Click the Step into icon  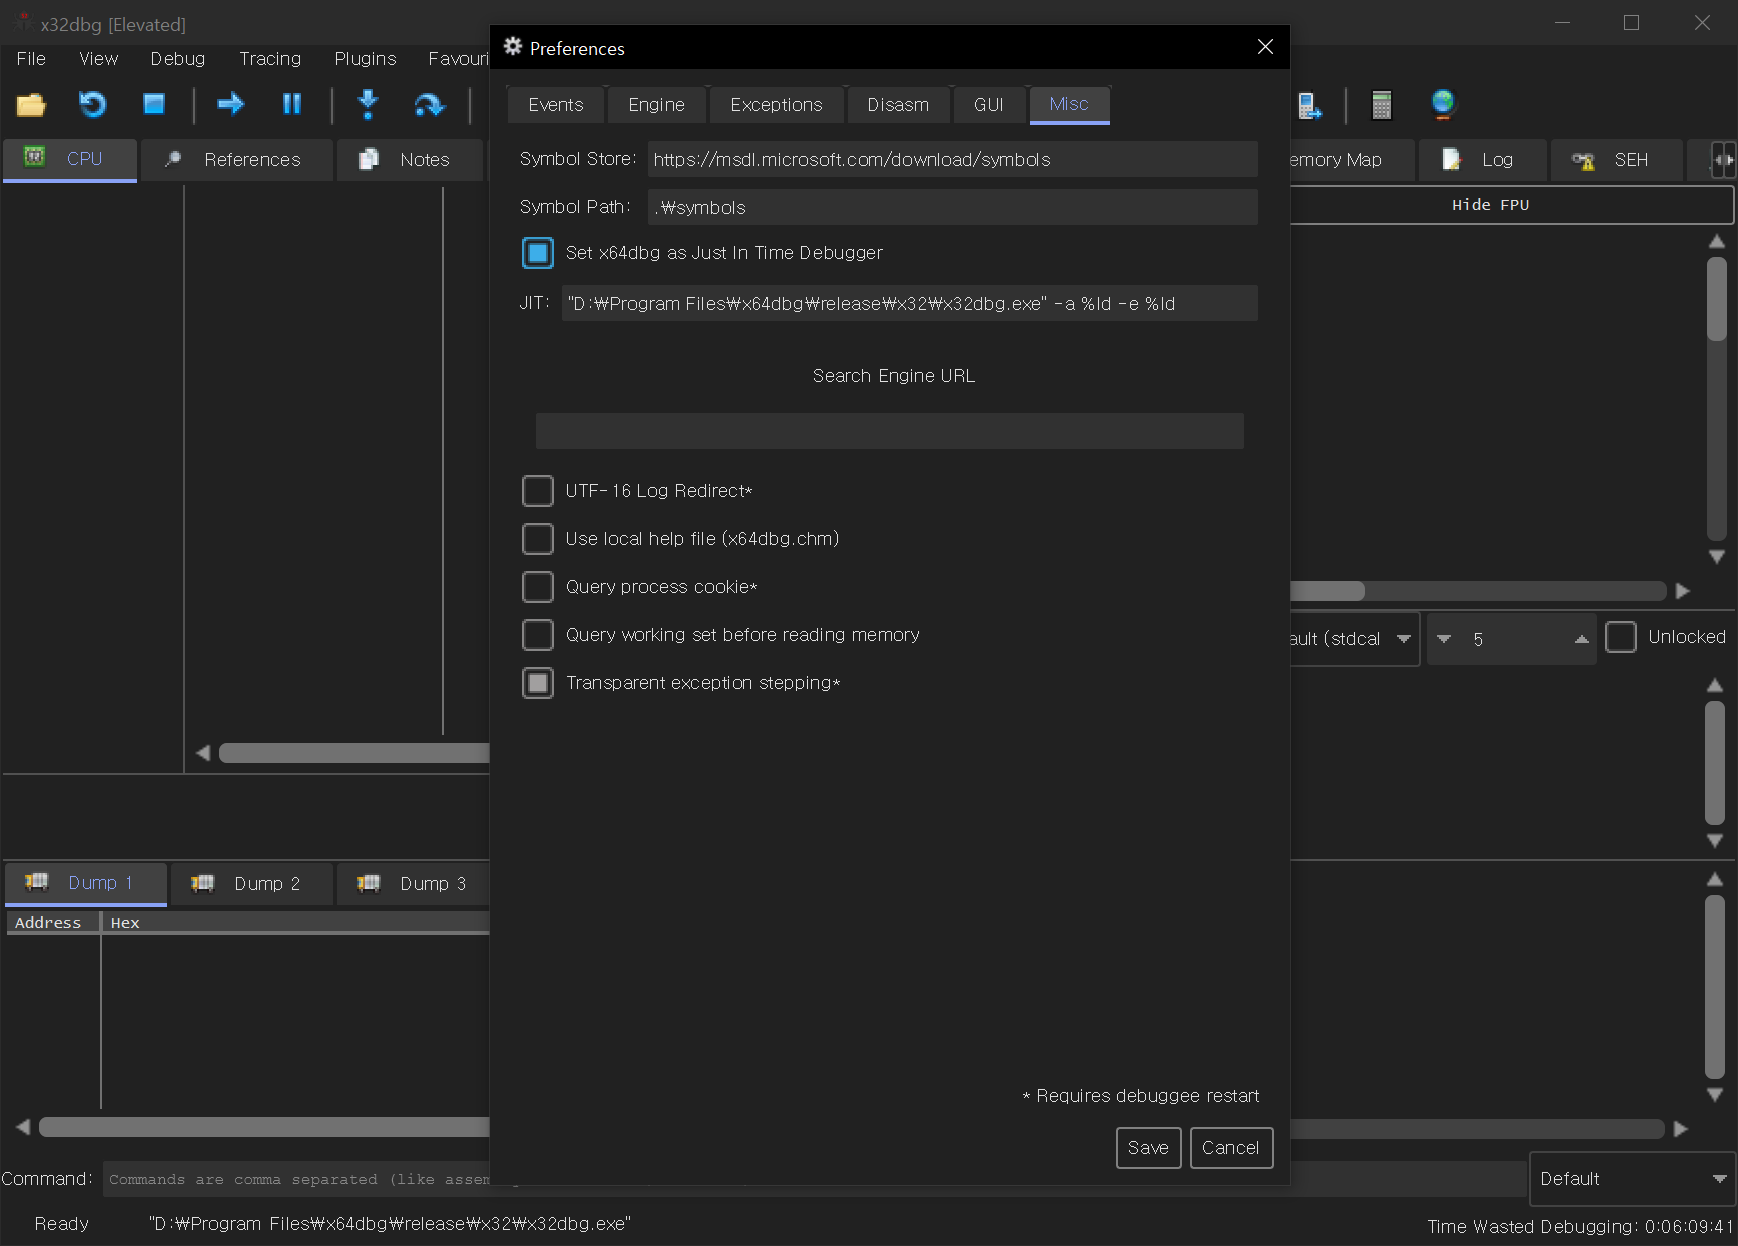368,104
